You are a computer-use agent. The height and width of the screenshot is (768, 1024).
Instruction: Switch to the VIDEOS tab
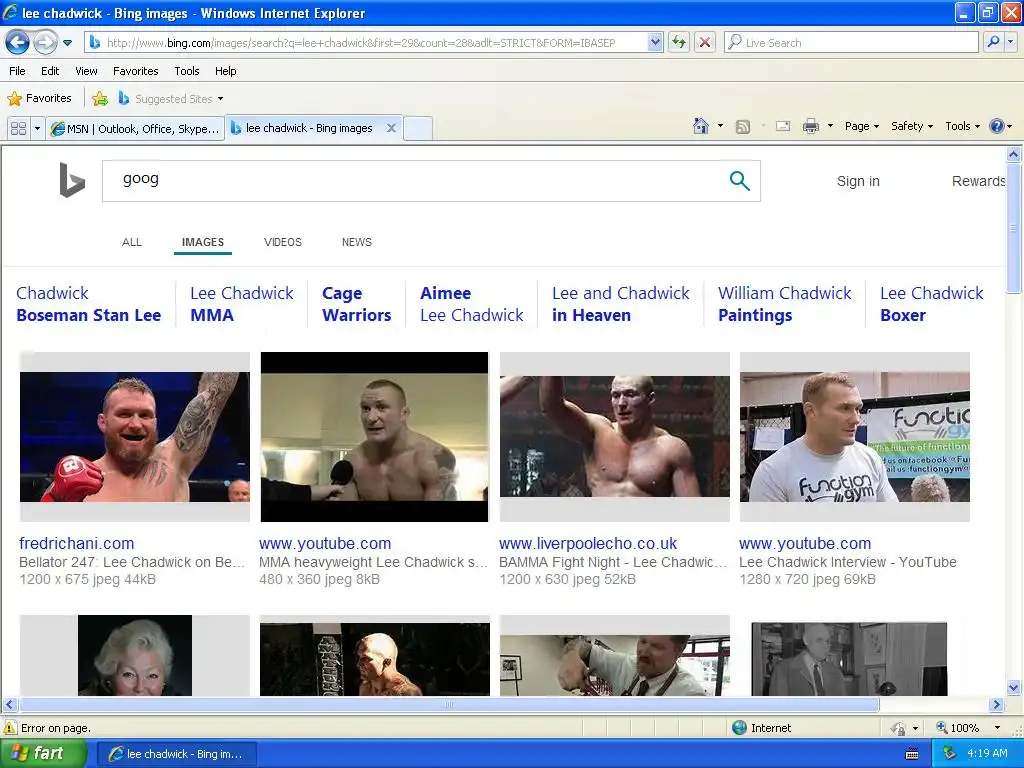(283, 242)
